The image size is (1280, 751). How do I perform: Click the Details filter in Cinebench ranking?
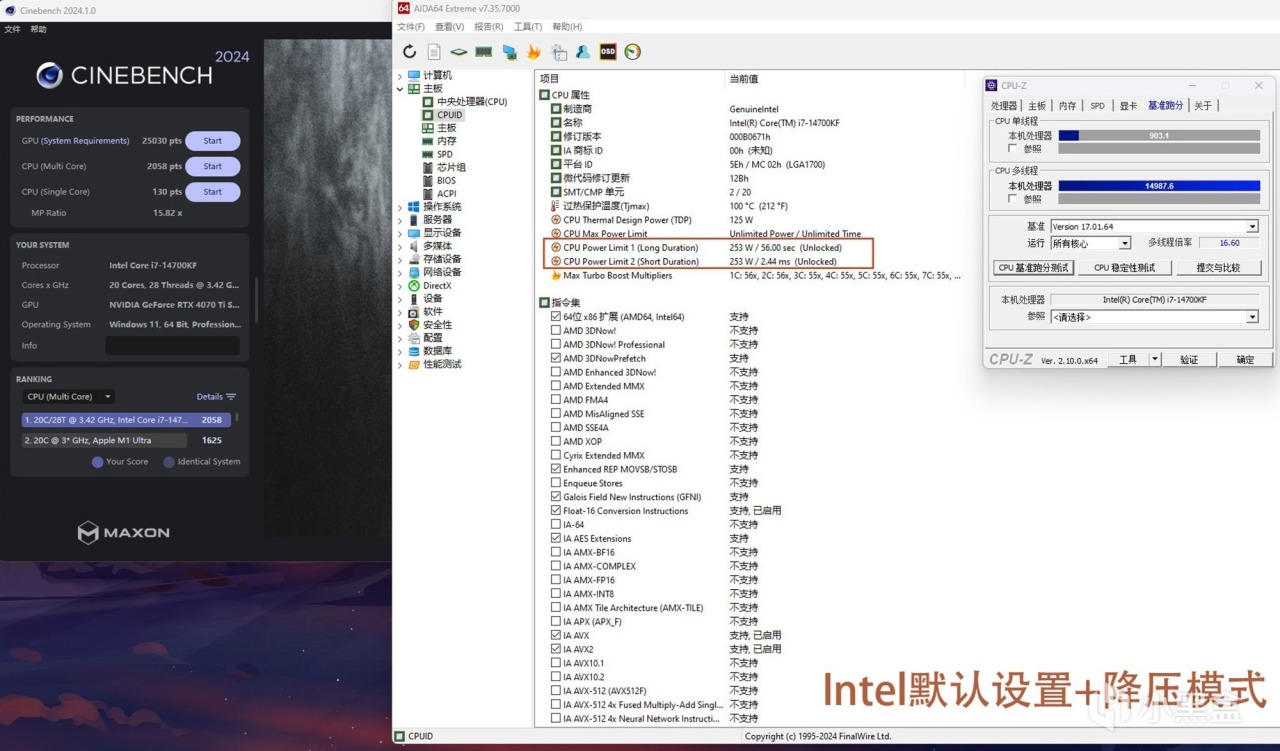216,397
